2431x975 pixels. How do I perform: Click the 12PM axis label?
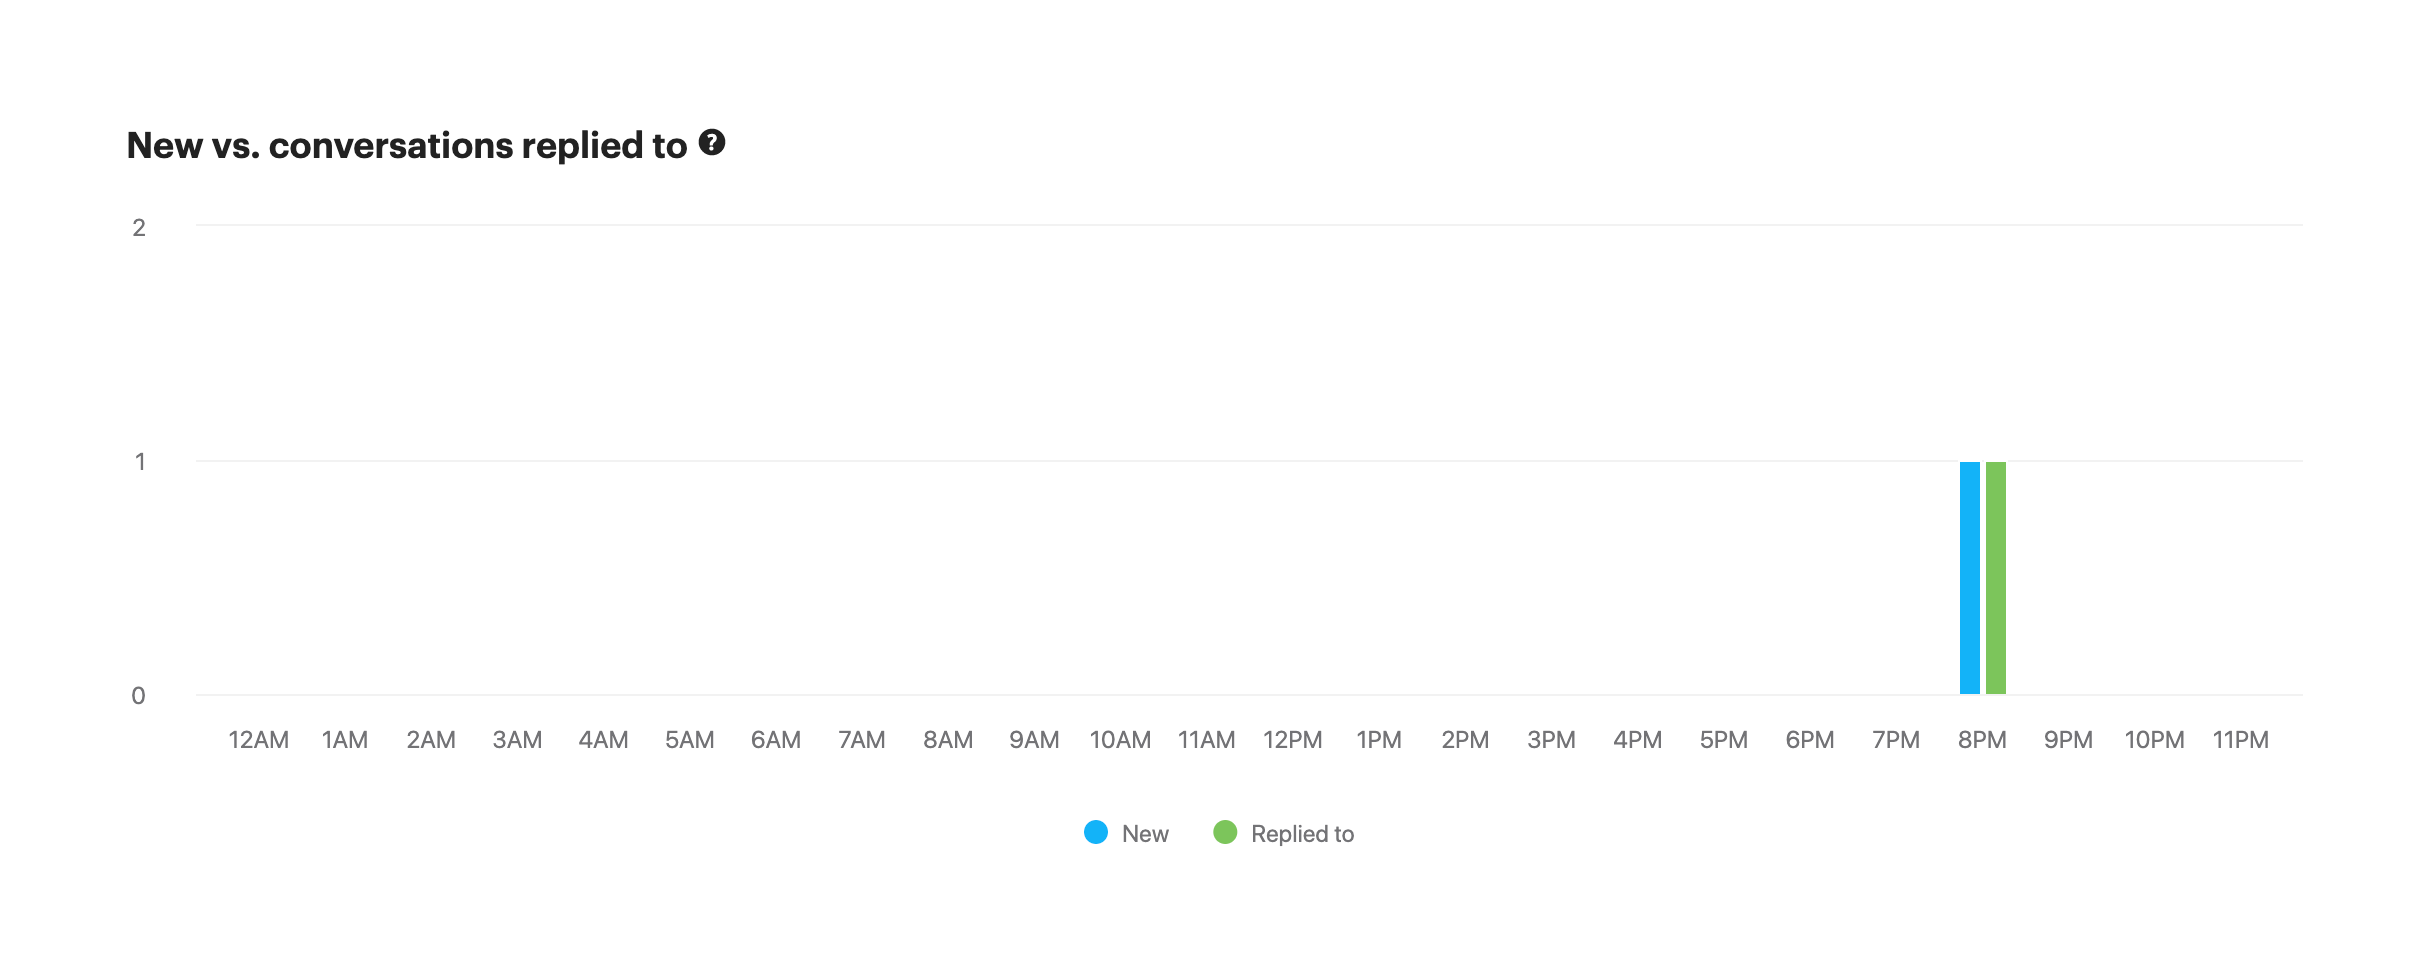click(1292, 740)
